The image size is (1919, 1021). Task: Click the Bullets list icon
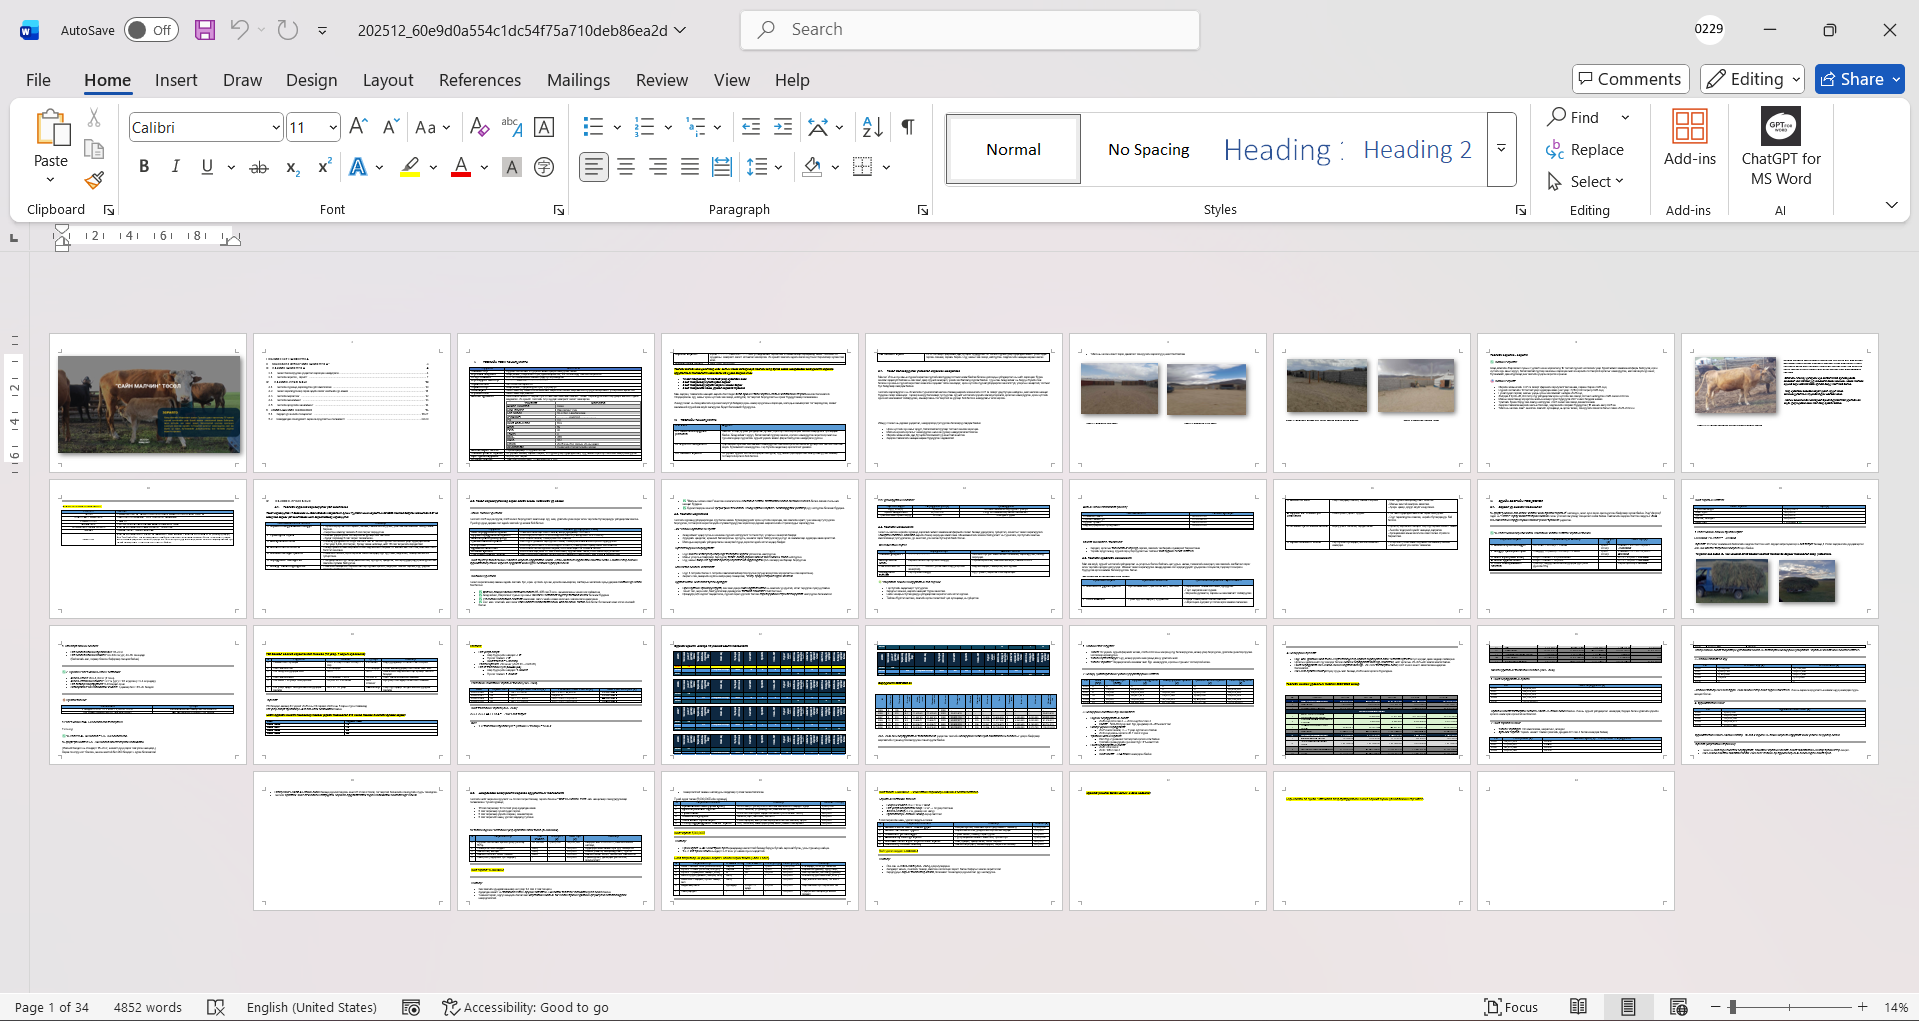pyautogui.click(x=593, y=127)
